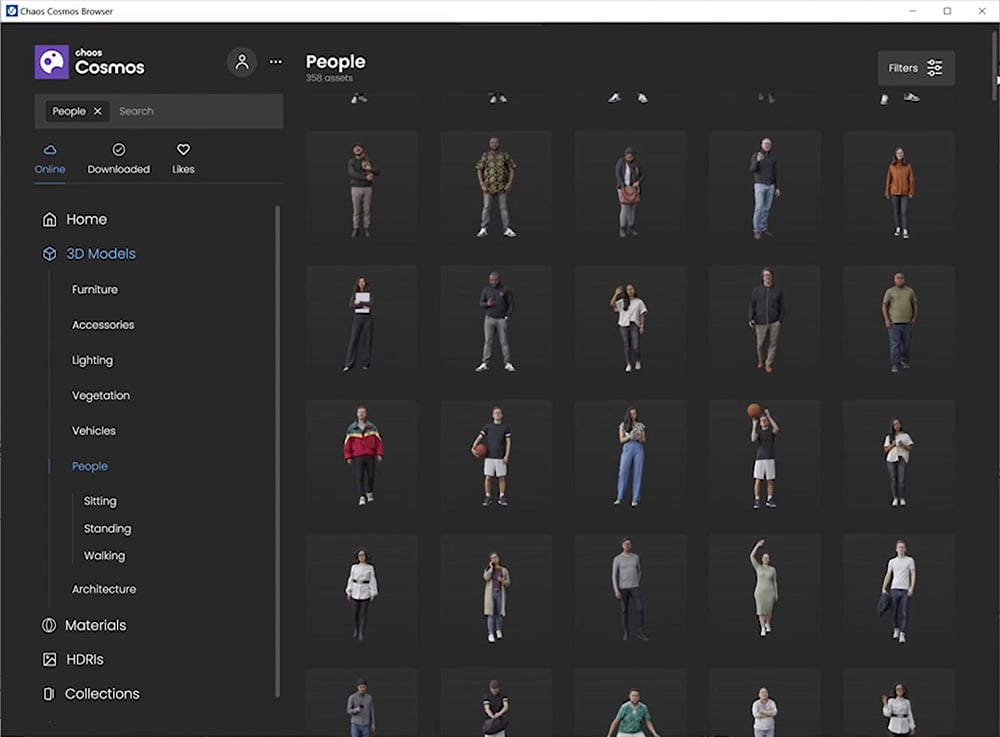This screenshot has width=1000, height=737.
Task: Select woman in orange jacket thumbnail
Action: (899, 187)
